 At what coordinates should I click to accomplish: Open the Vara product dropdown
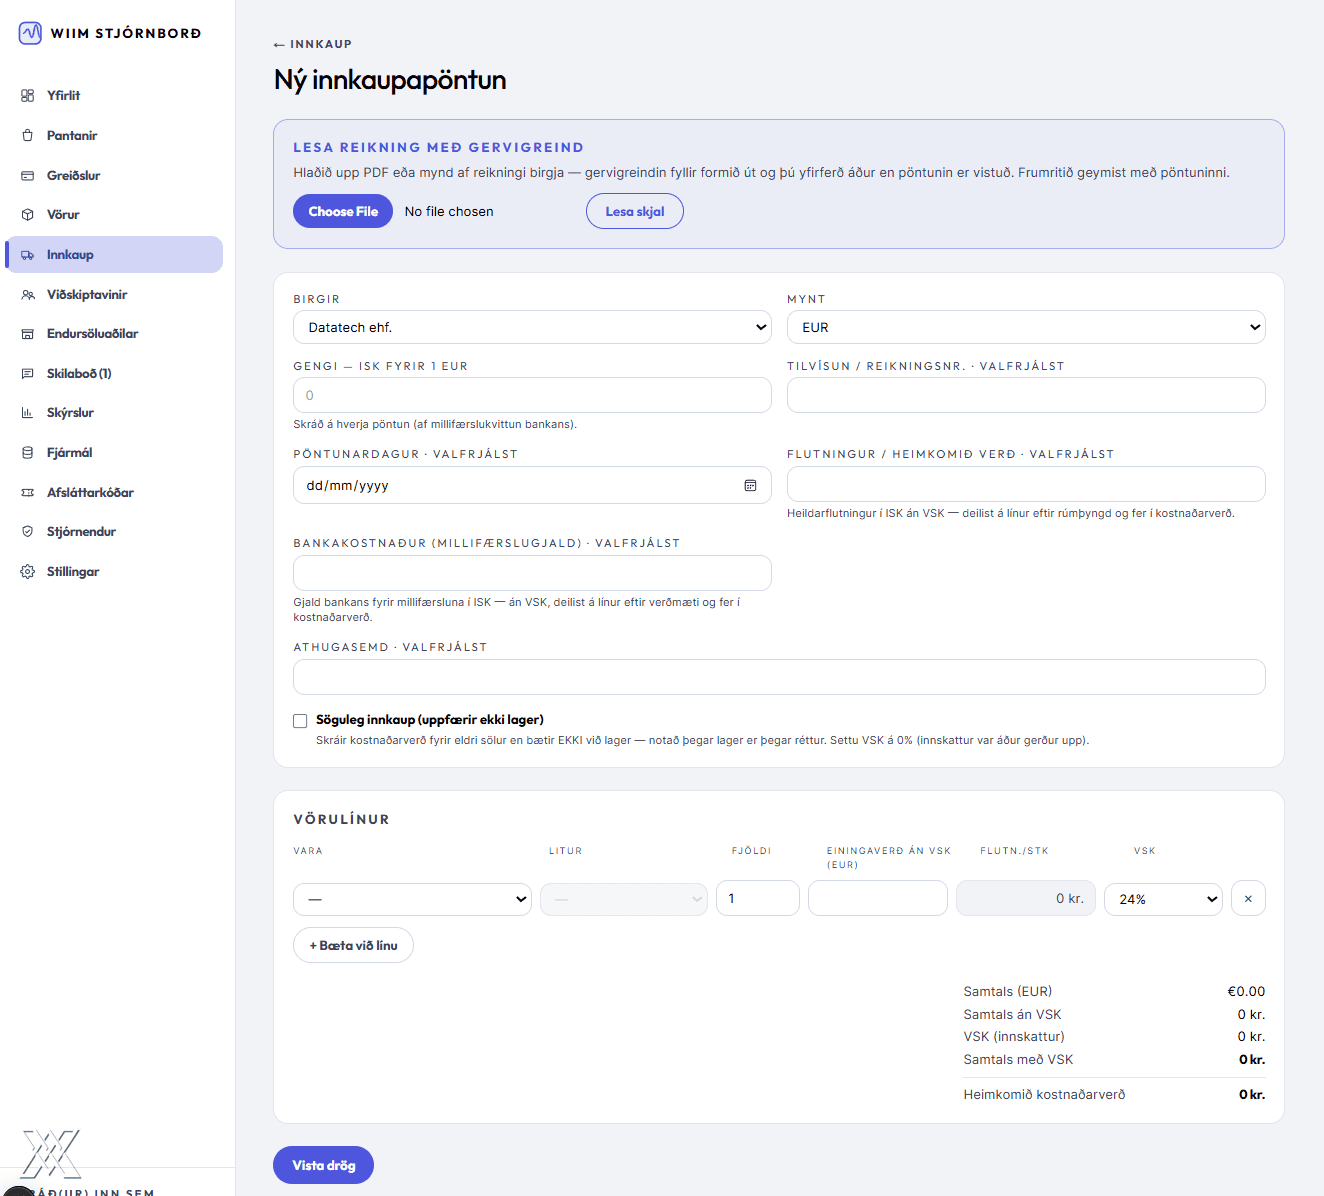click(412, 899)
